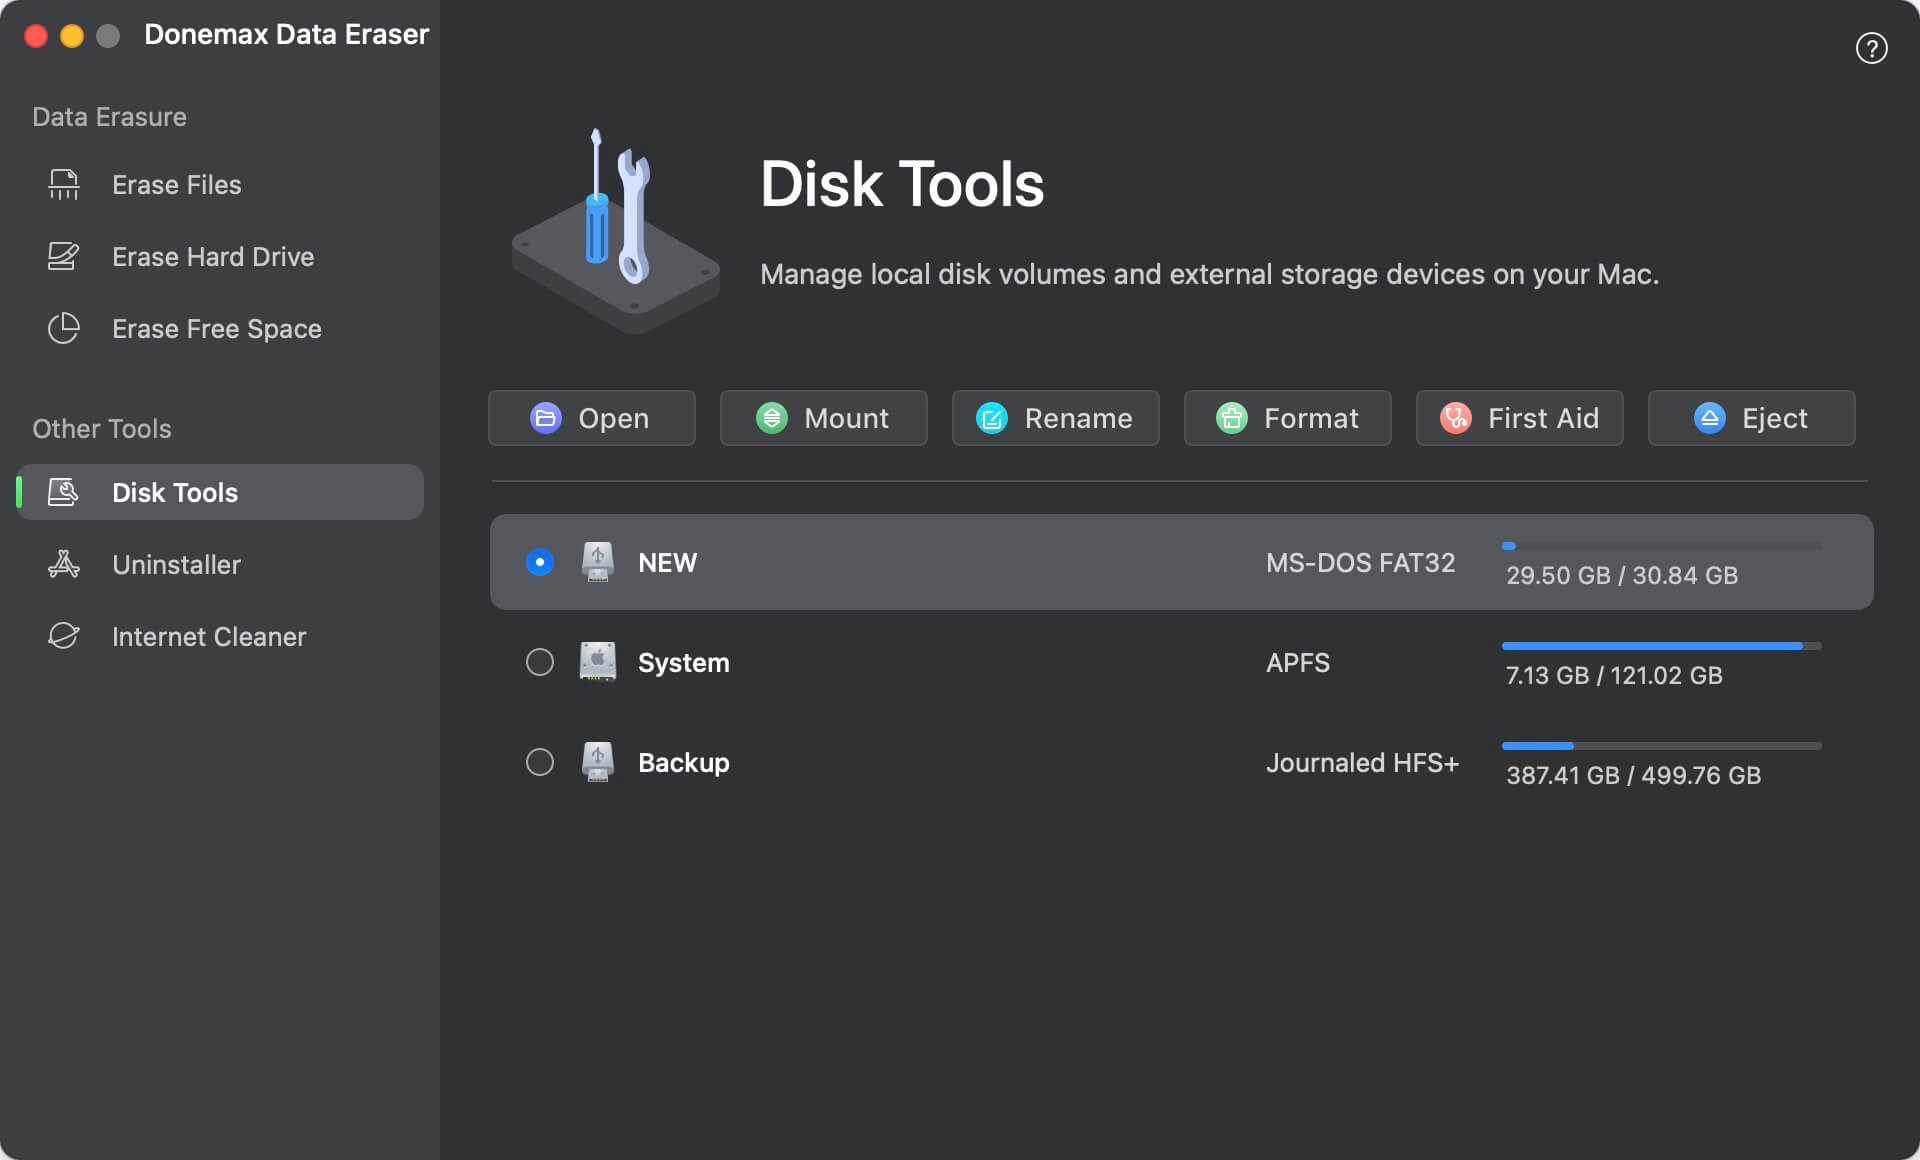Click the Disk Tools page heading

click(902, 184)
